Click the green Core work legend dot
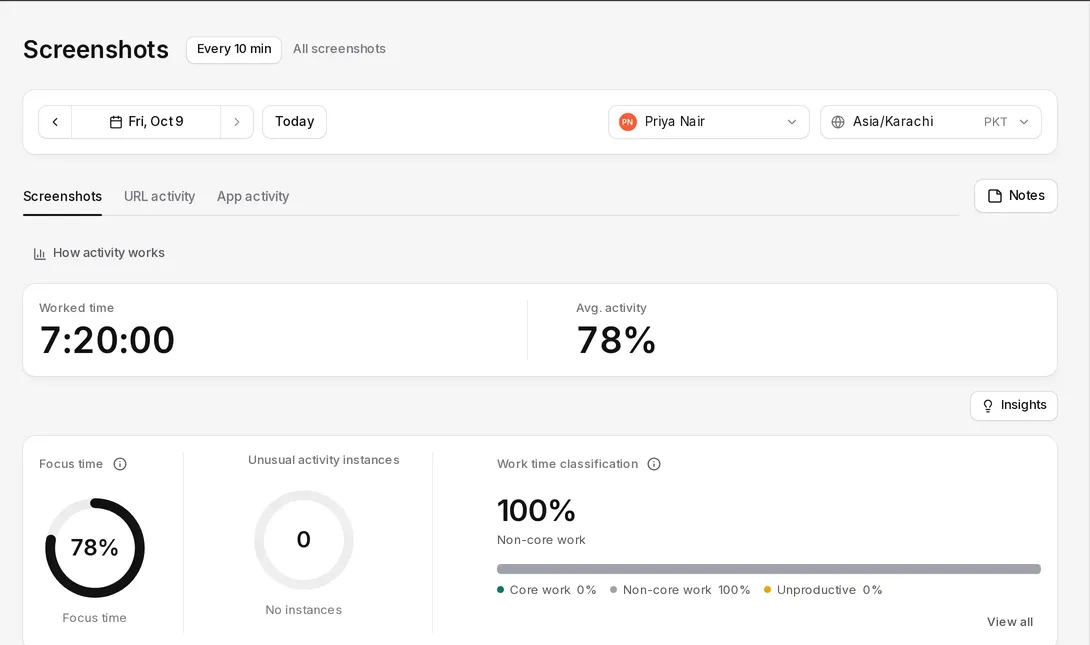The width and height of the screenshot is (1090, 645). coord(501,590)
